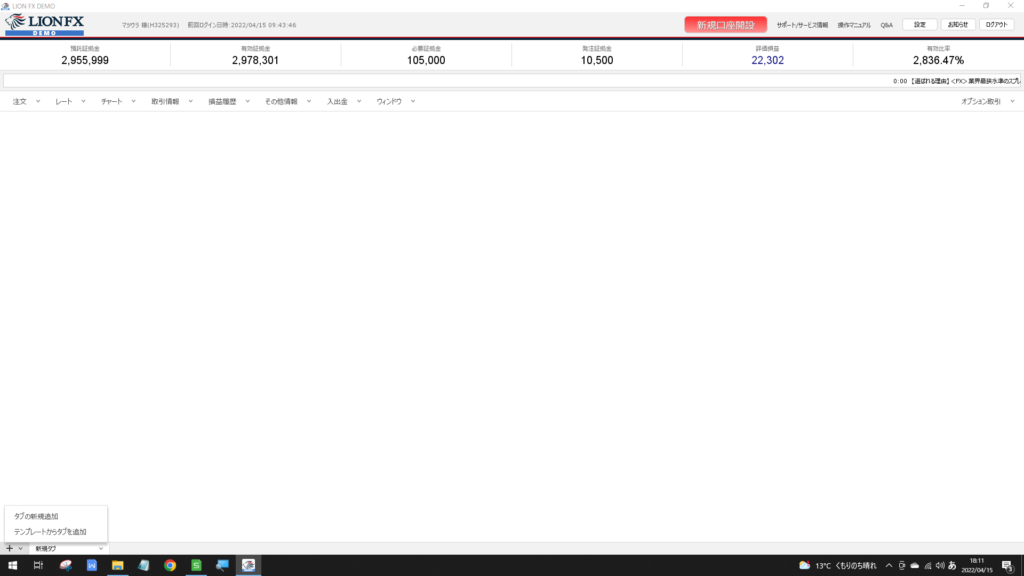The height and width of the screenshot is (576, 1024).
Task: Click the weather icon in the taskbar
Action: click(x=805, y=566)
